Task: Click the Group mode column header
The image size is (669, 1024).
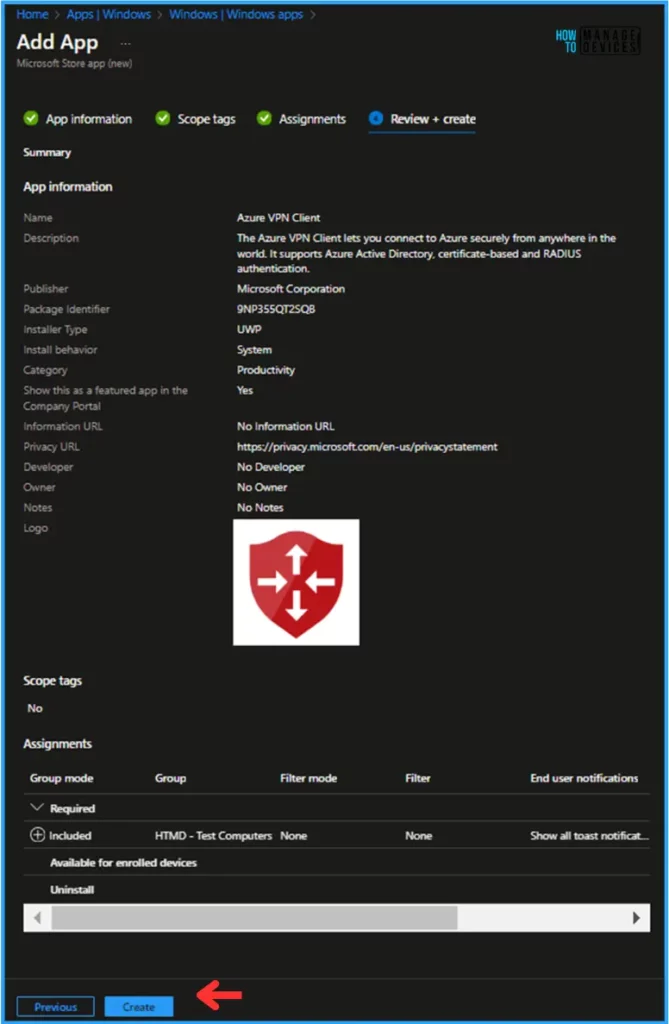Action: tap(61, 778)
